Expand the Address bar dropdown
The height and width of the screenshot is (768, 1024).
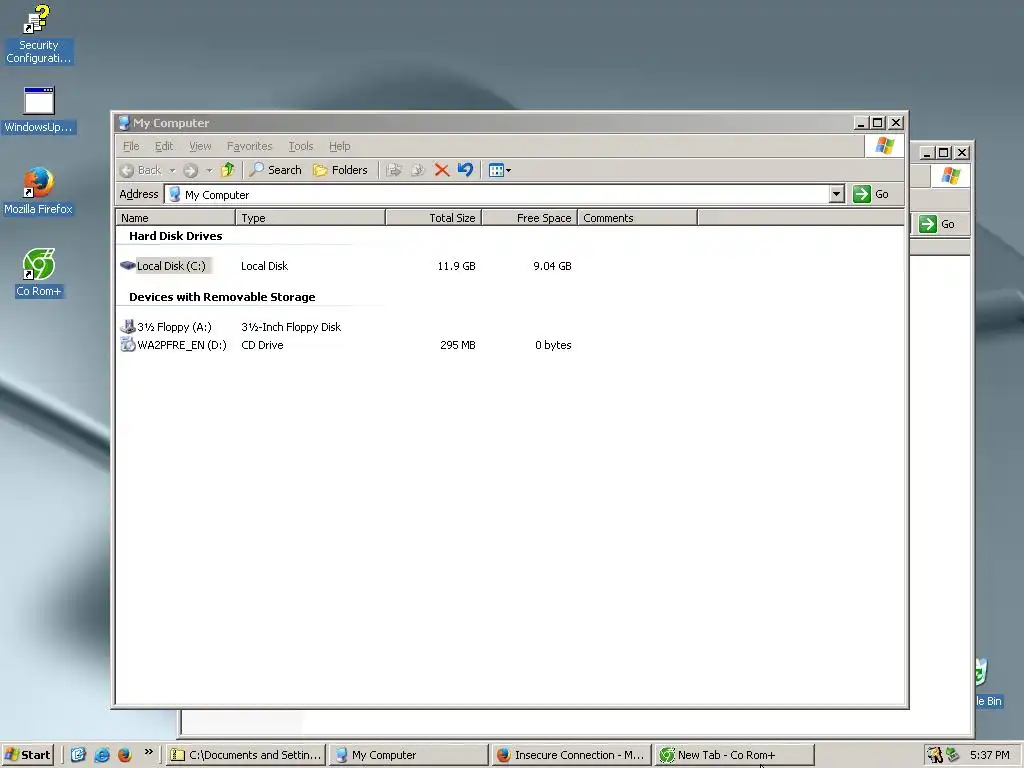click(x=836, y=194)
